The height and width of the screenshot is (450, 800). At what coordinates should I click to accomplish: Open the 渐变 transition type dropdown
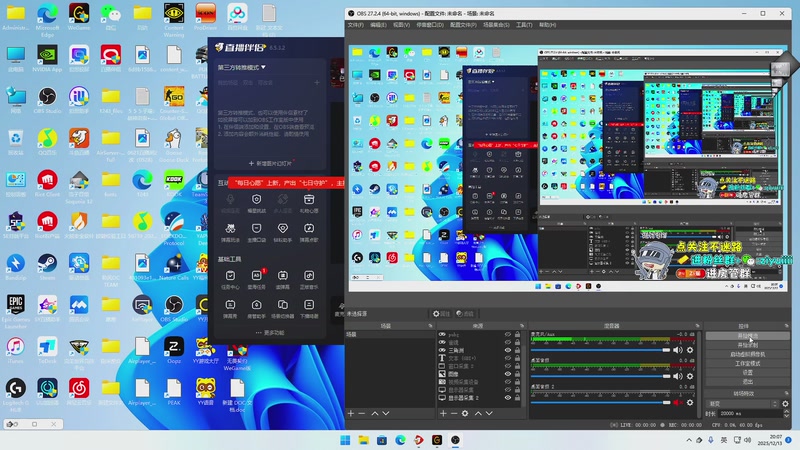coord(743,404)
